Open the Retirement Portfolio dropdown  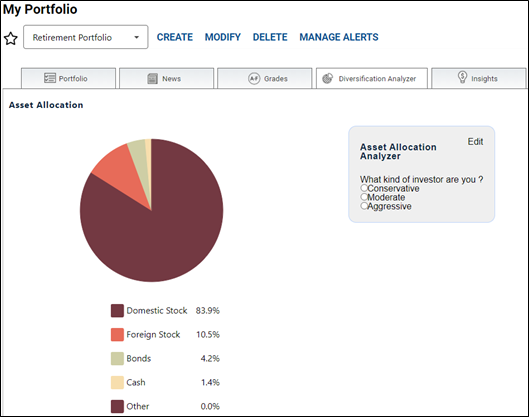click(85, 37)
